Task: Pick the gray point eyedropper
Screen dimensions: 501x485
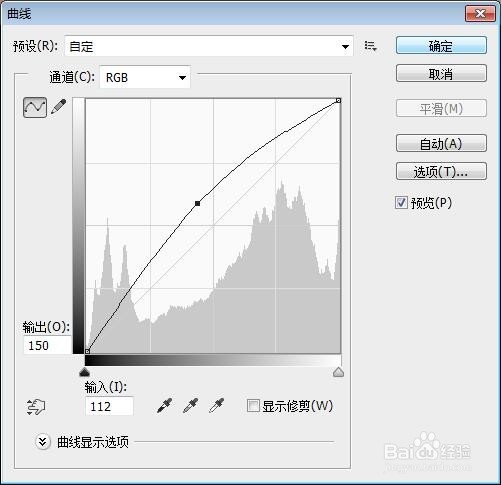Action: pyautogui.click(x=191, y=405)
